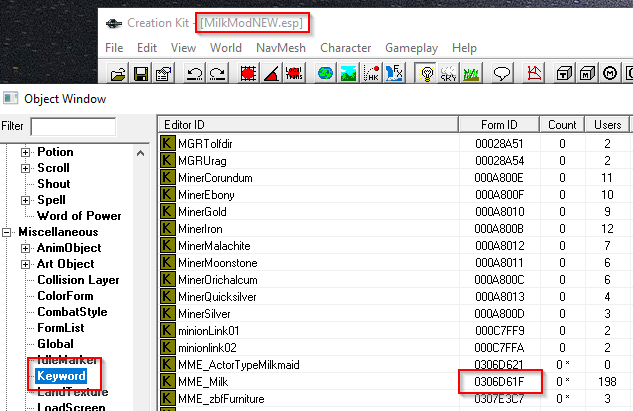Open the preferences icon in the toolbar
Viewport: 633px width, 411px height.
coord(164,73)
